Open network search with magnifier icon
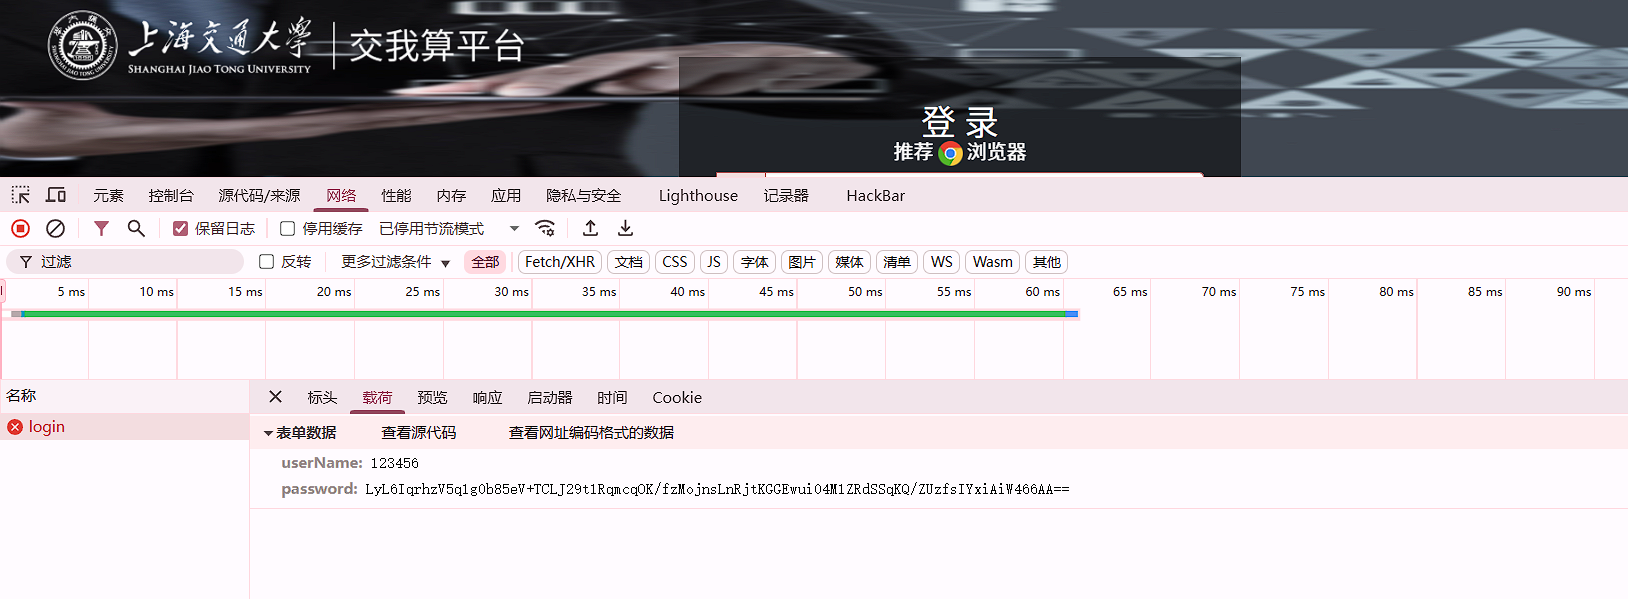Image resolution: width=1628 pixels, height=599 pixels. 136,229
